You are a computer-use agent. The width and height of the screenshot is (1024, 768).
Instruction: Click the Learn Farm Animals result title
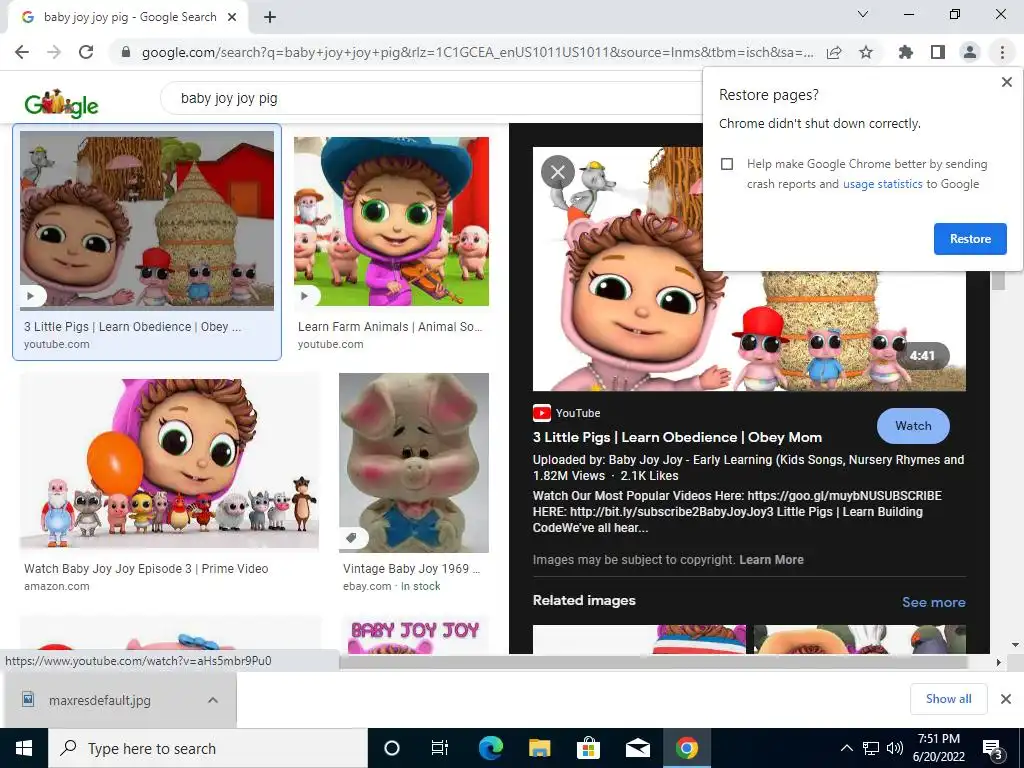point(390,327)
